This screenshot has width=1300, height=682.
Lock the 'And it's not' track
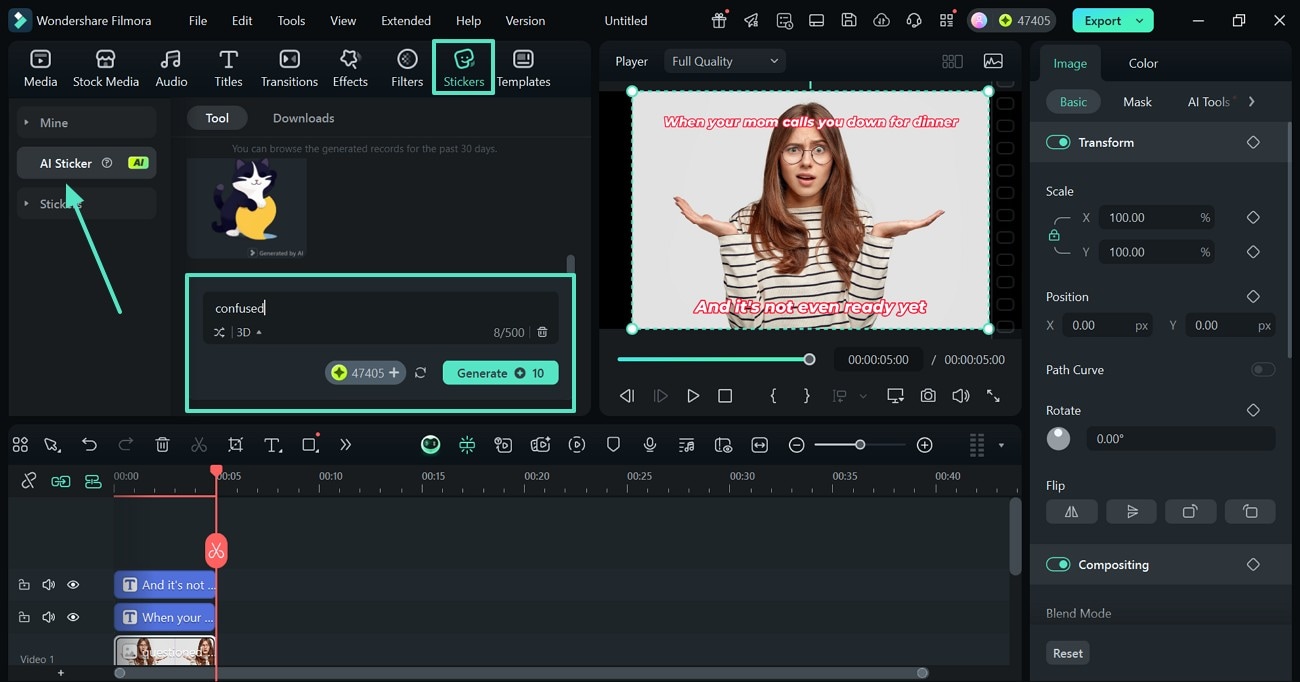click(24, 585)
